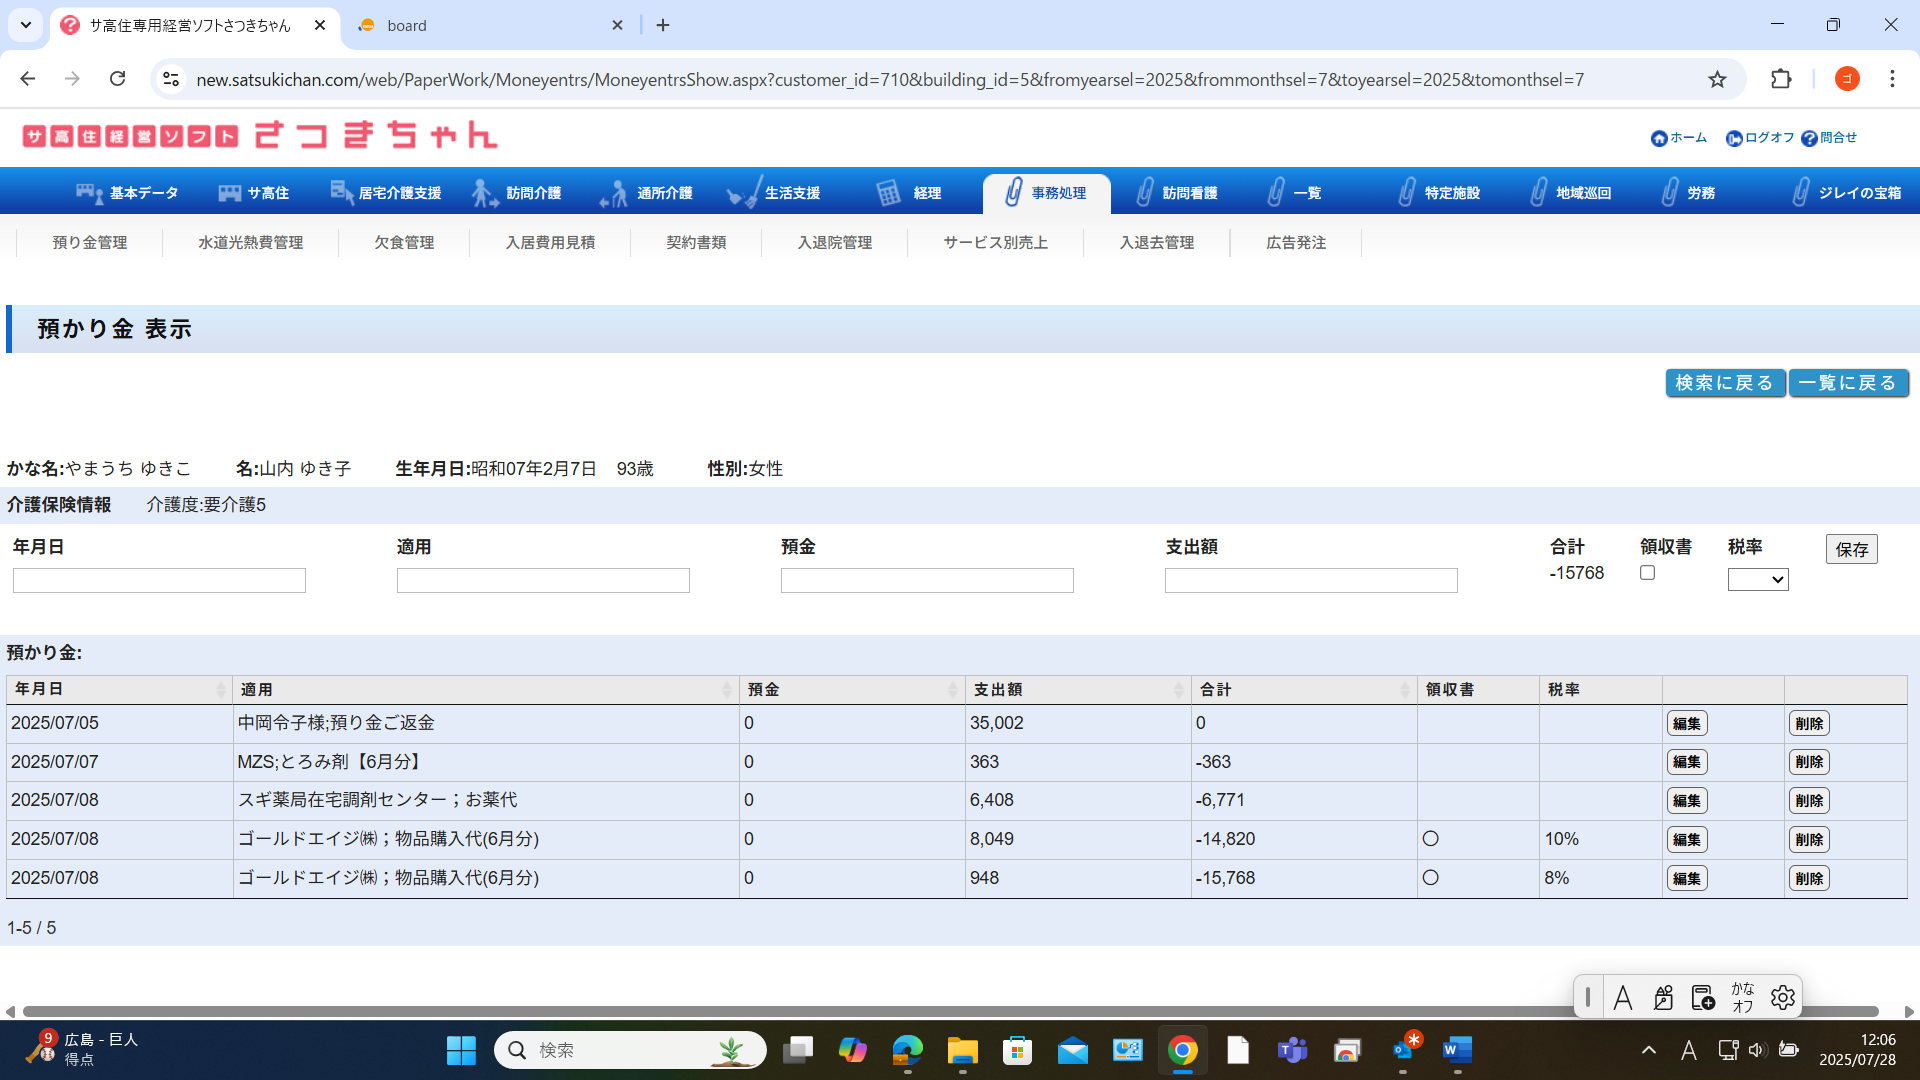The width and height of the screenshot is (1920, 1080).
Task: Click the 問合せ help icon
Action: click(1809, 139)
